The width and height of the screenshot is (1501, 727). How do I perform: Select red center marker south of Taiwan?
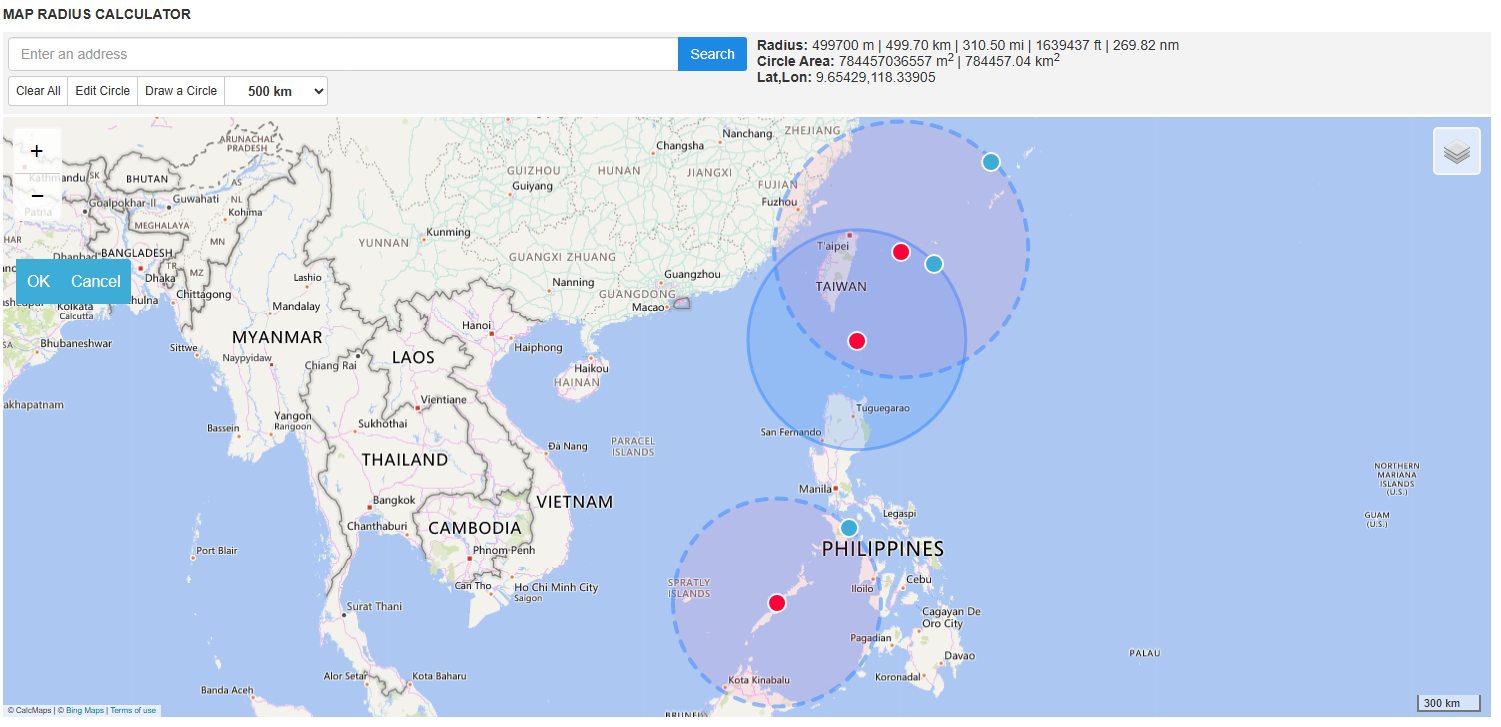tap(857, 341)
